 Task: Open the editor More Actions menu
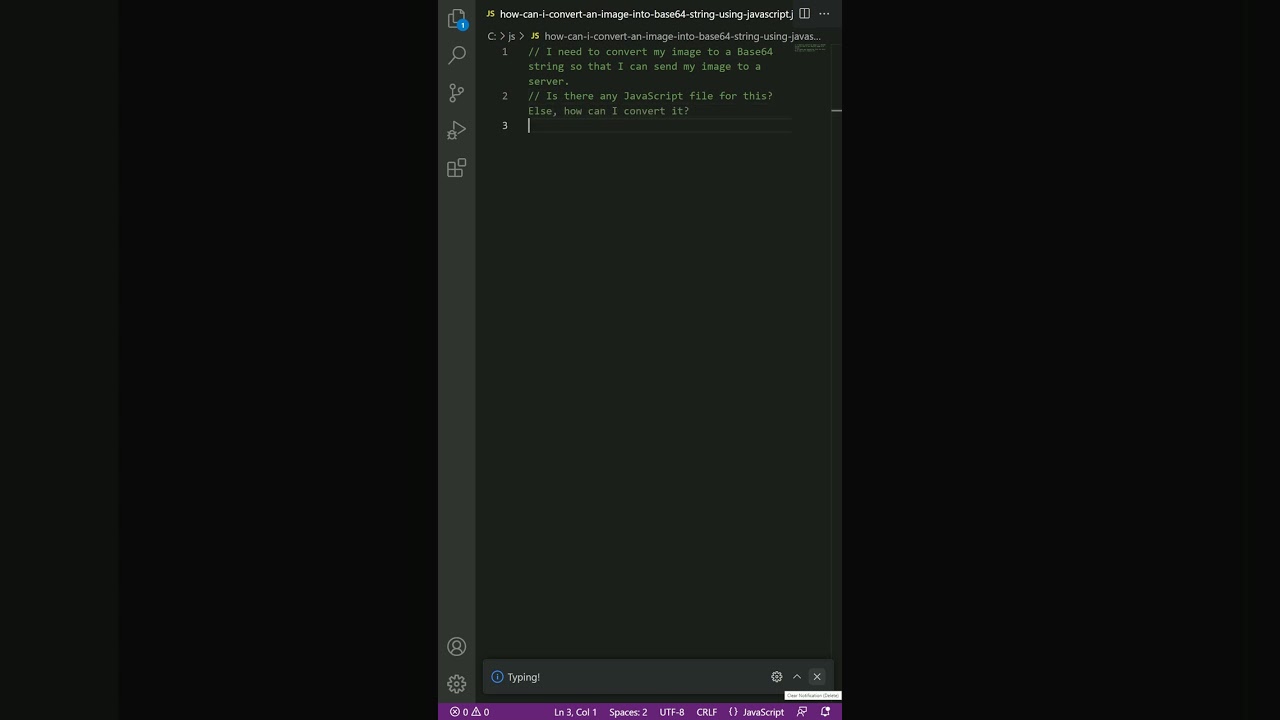click(824, 14)
